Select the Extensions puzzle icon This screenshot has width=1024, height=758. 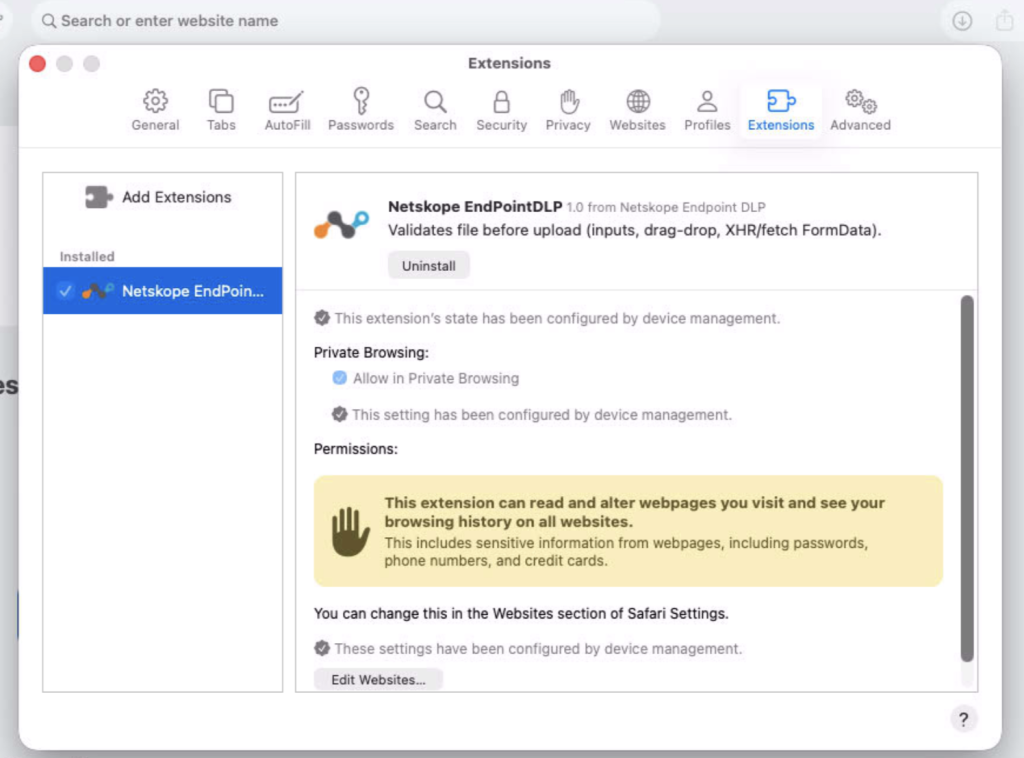point(781,101)
